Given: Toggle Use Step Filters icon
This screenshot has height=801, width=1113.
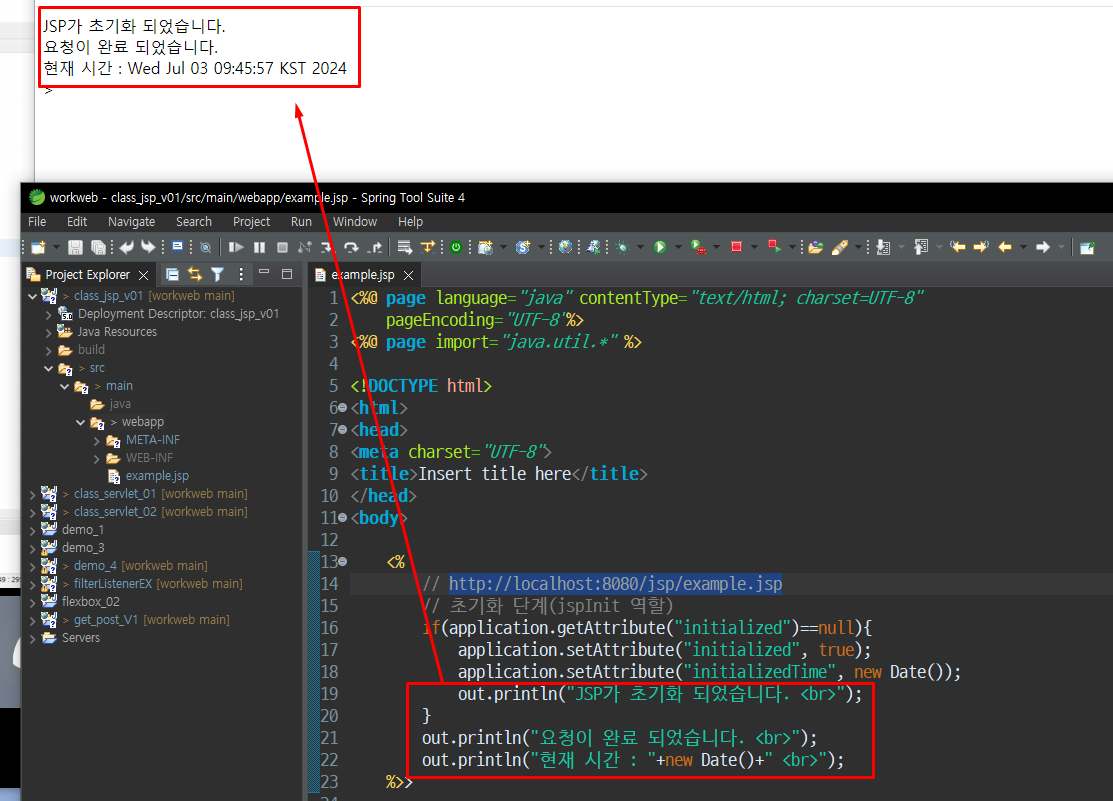Looking at the screenshot, I should [428, 246].
